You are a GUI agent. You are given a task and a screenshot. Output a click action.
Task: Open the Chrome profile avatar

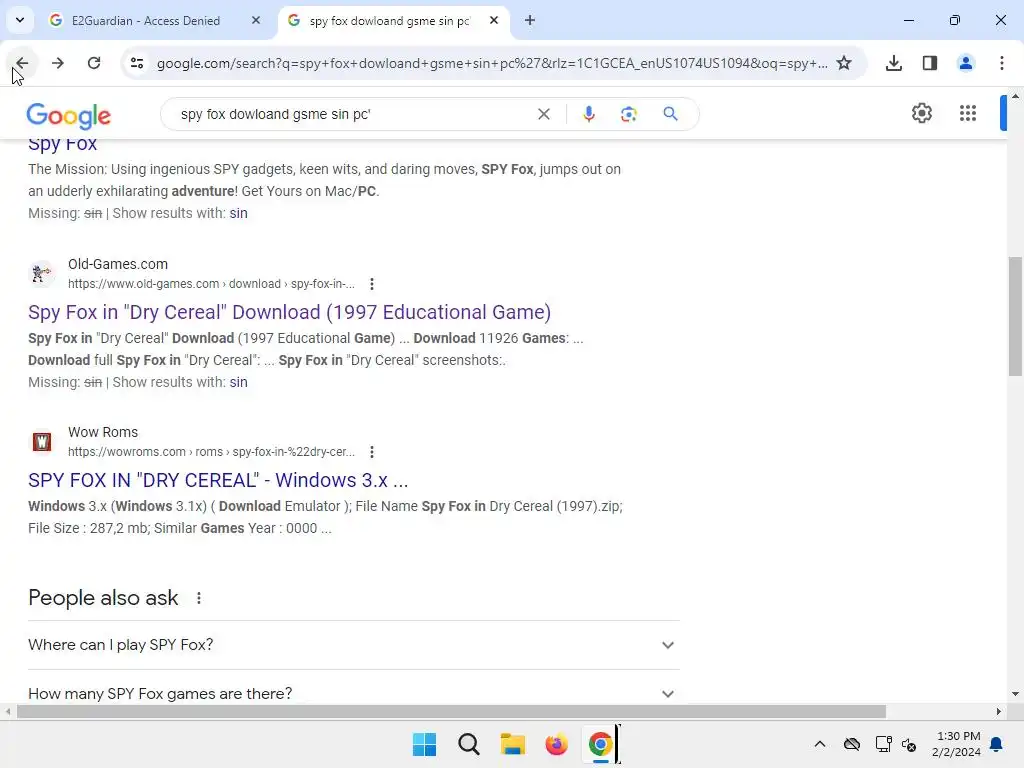965,63
